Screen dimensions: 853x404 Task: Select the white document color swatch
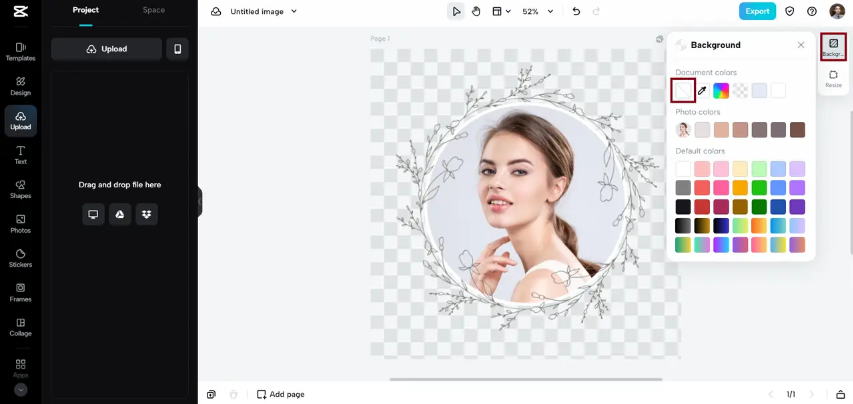(x=778, y=91)
